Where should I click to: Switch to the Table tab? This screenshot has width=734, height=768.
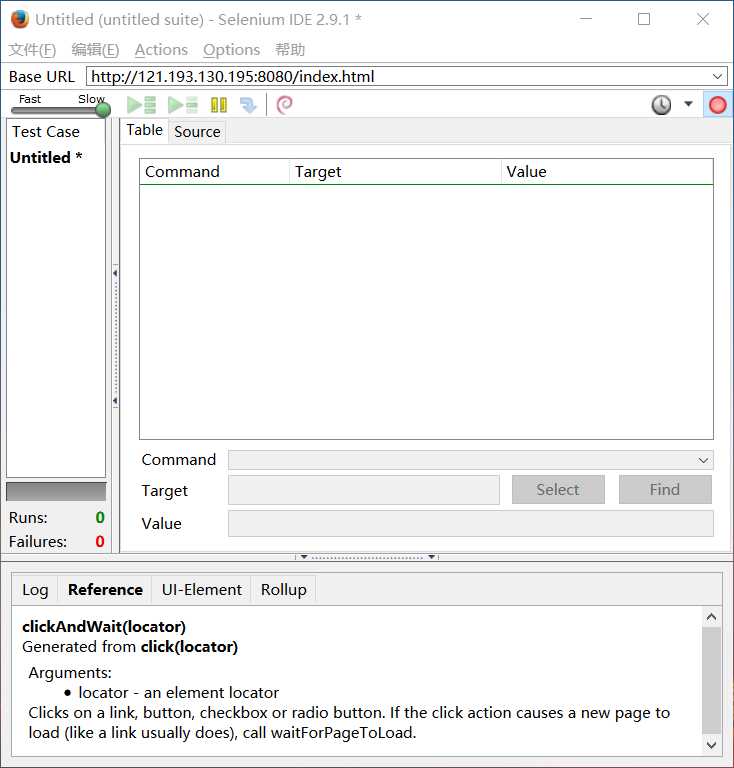point(144,130)
